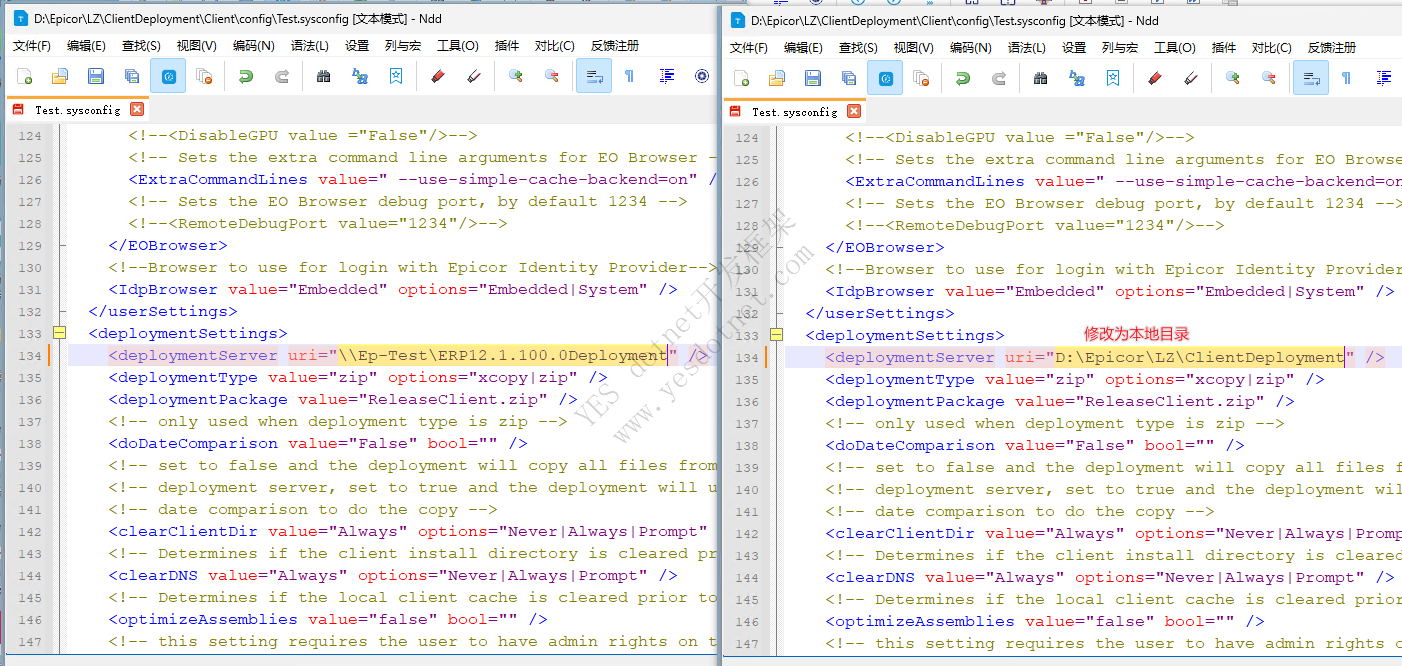The image size is (1402, 666).
Task: Click the save icon in left window toolbar
Action: pos(96,76)
